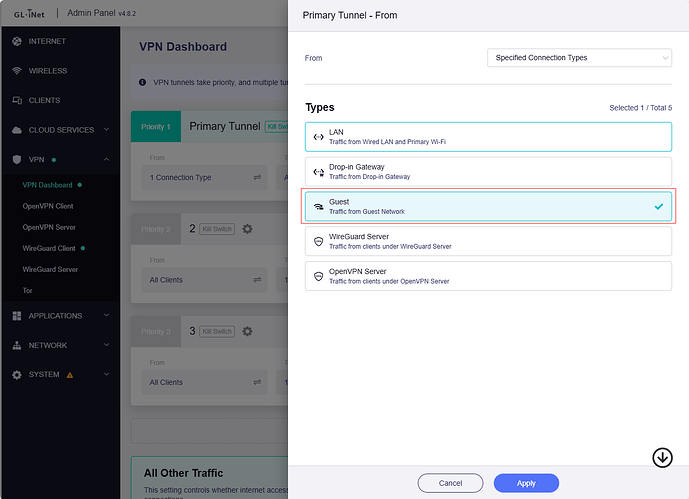Select the LAN connection type
The image size is (689, 499).
[x=488, y=137]
